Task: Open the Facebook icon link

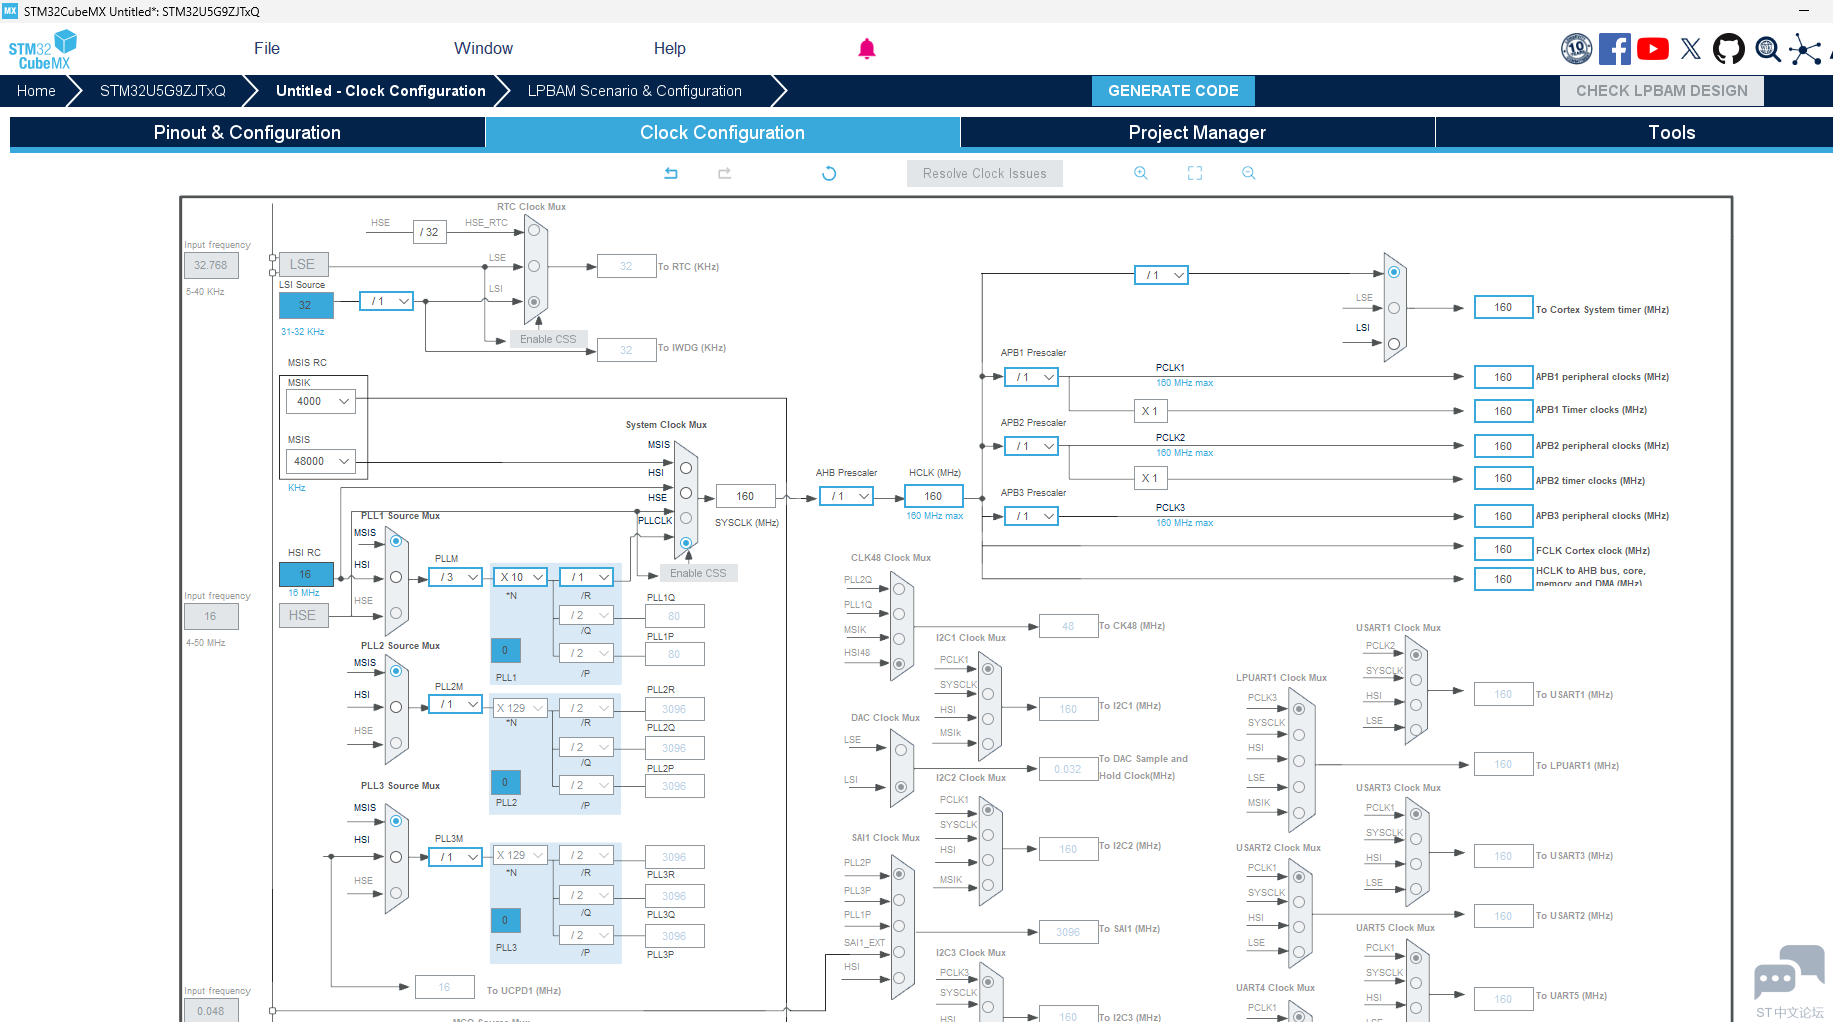Action: click(x=1614, y=49)
